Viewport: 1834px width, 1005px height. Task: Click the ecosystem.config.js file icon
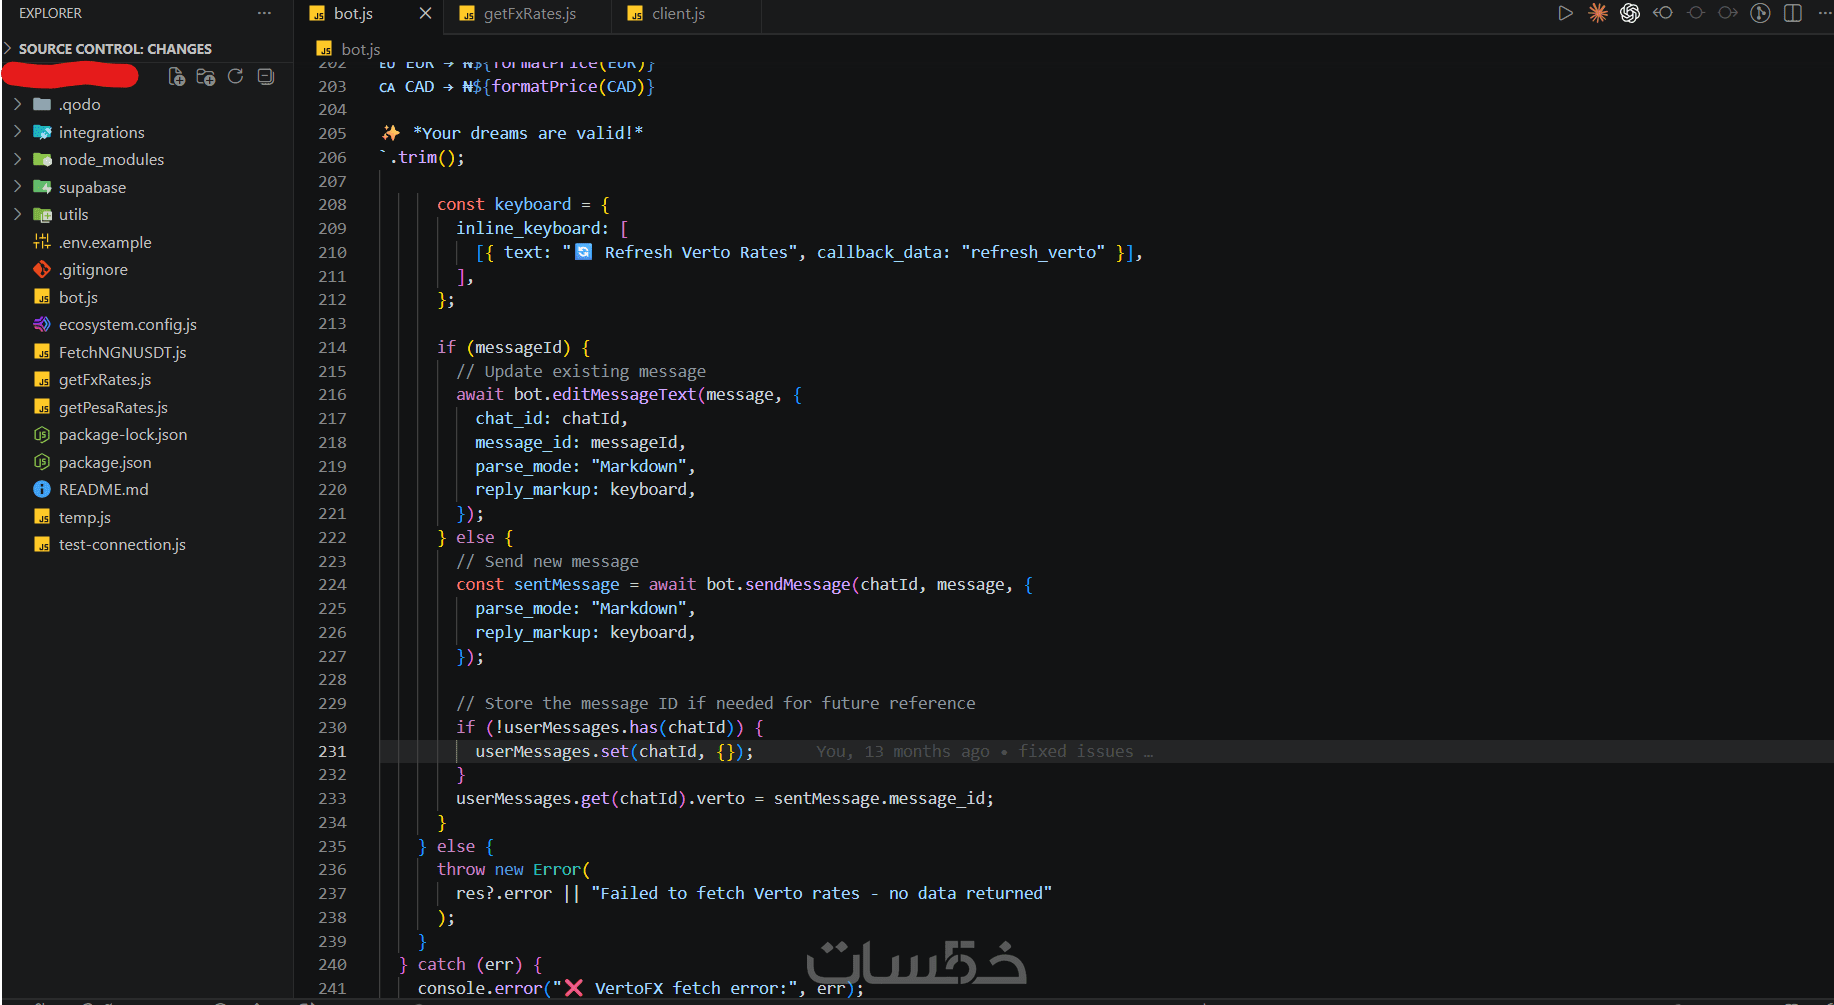click(x=42, y=324)
